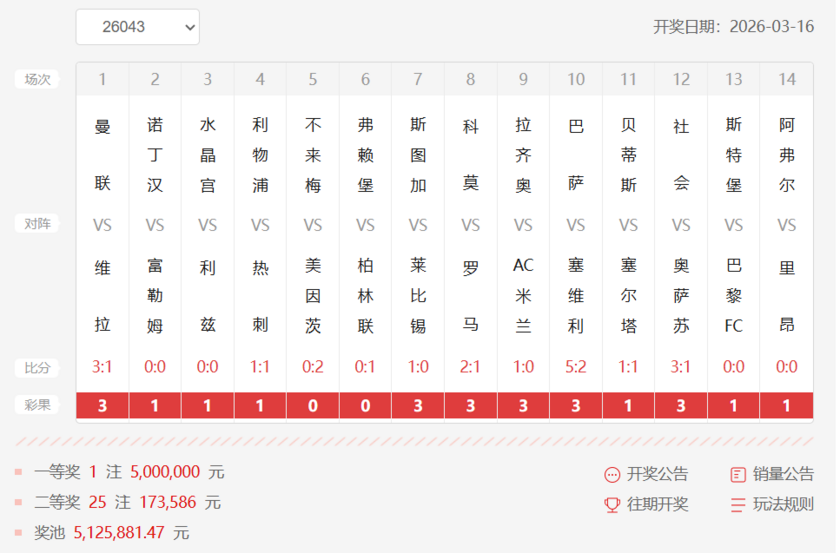Click the 奖池 amount 5,125,881.47

coord(119,533)
